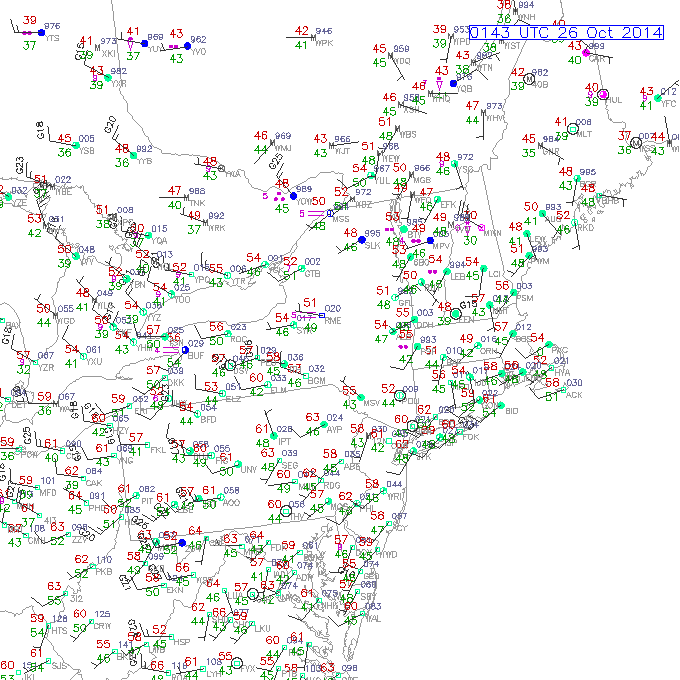Click the ELZ station label
This screenshot has width=680, height=680.
click(233, 399)
